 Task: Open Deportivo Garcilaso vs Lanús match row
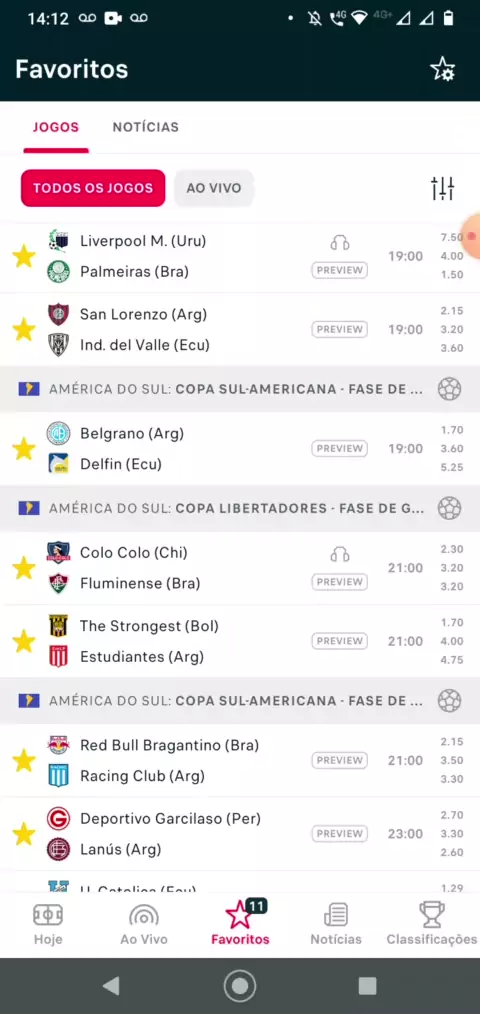tap(240, 834)
